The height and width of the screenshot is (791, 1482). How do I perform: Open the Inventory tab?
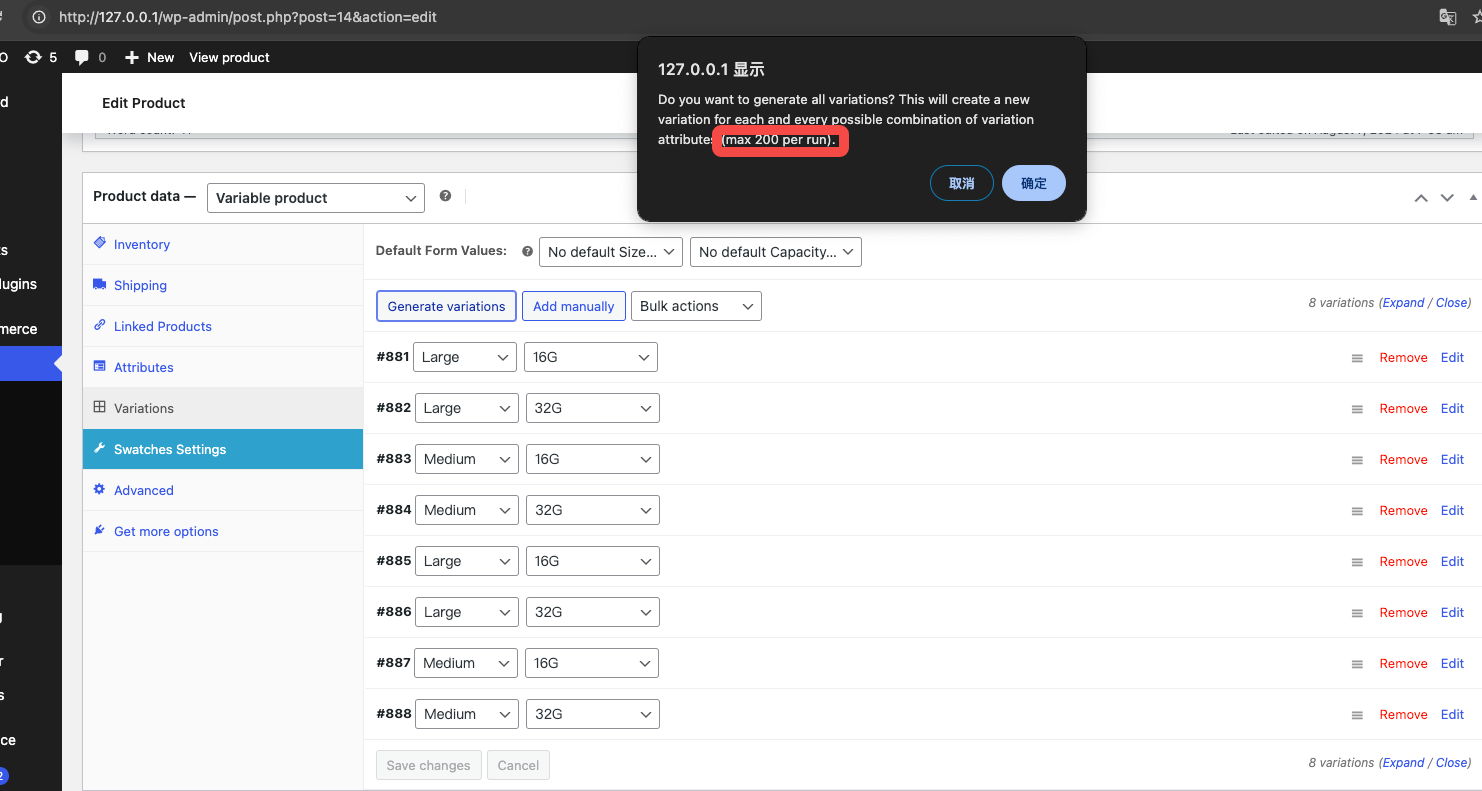click(x=141, y=244)
